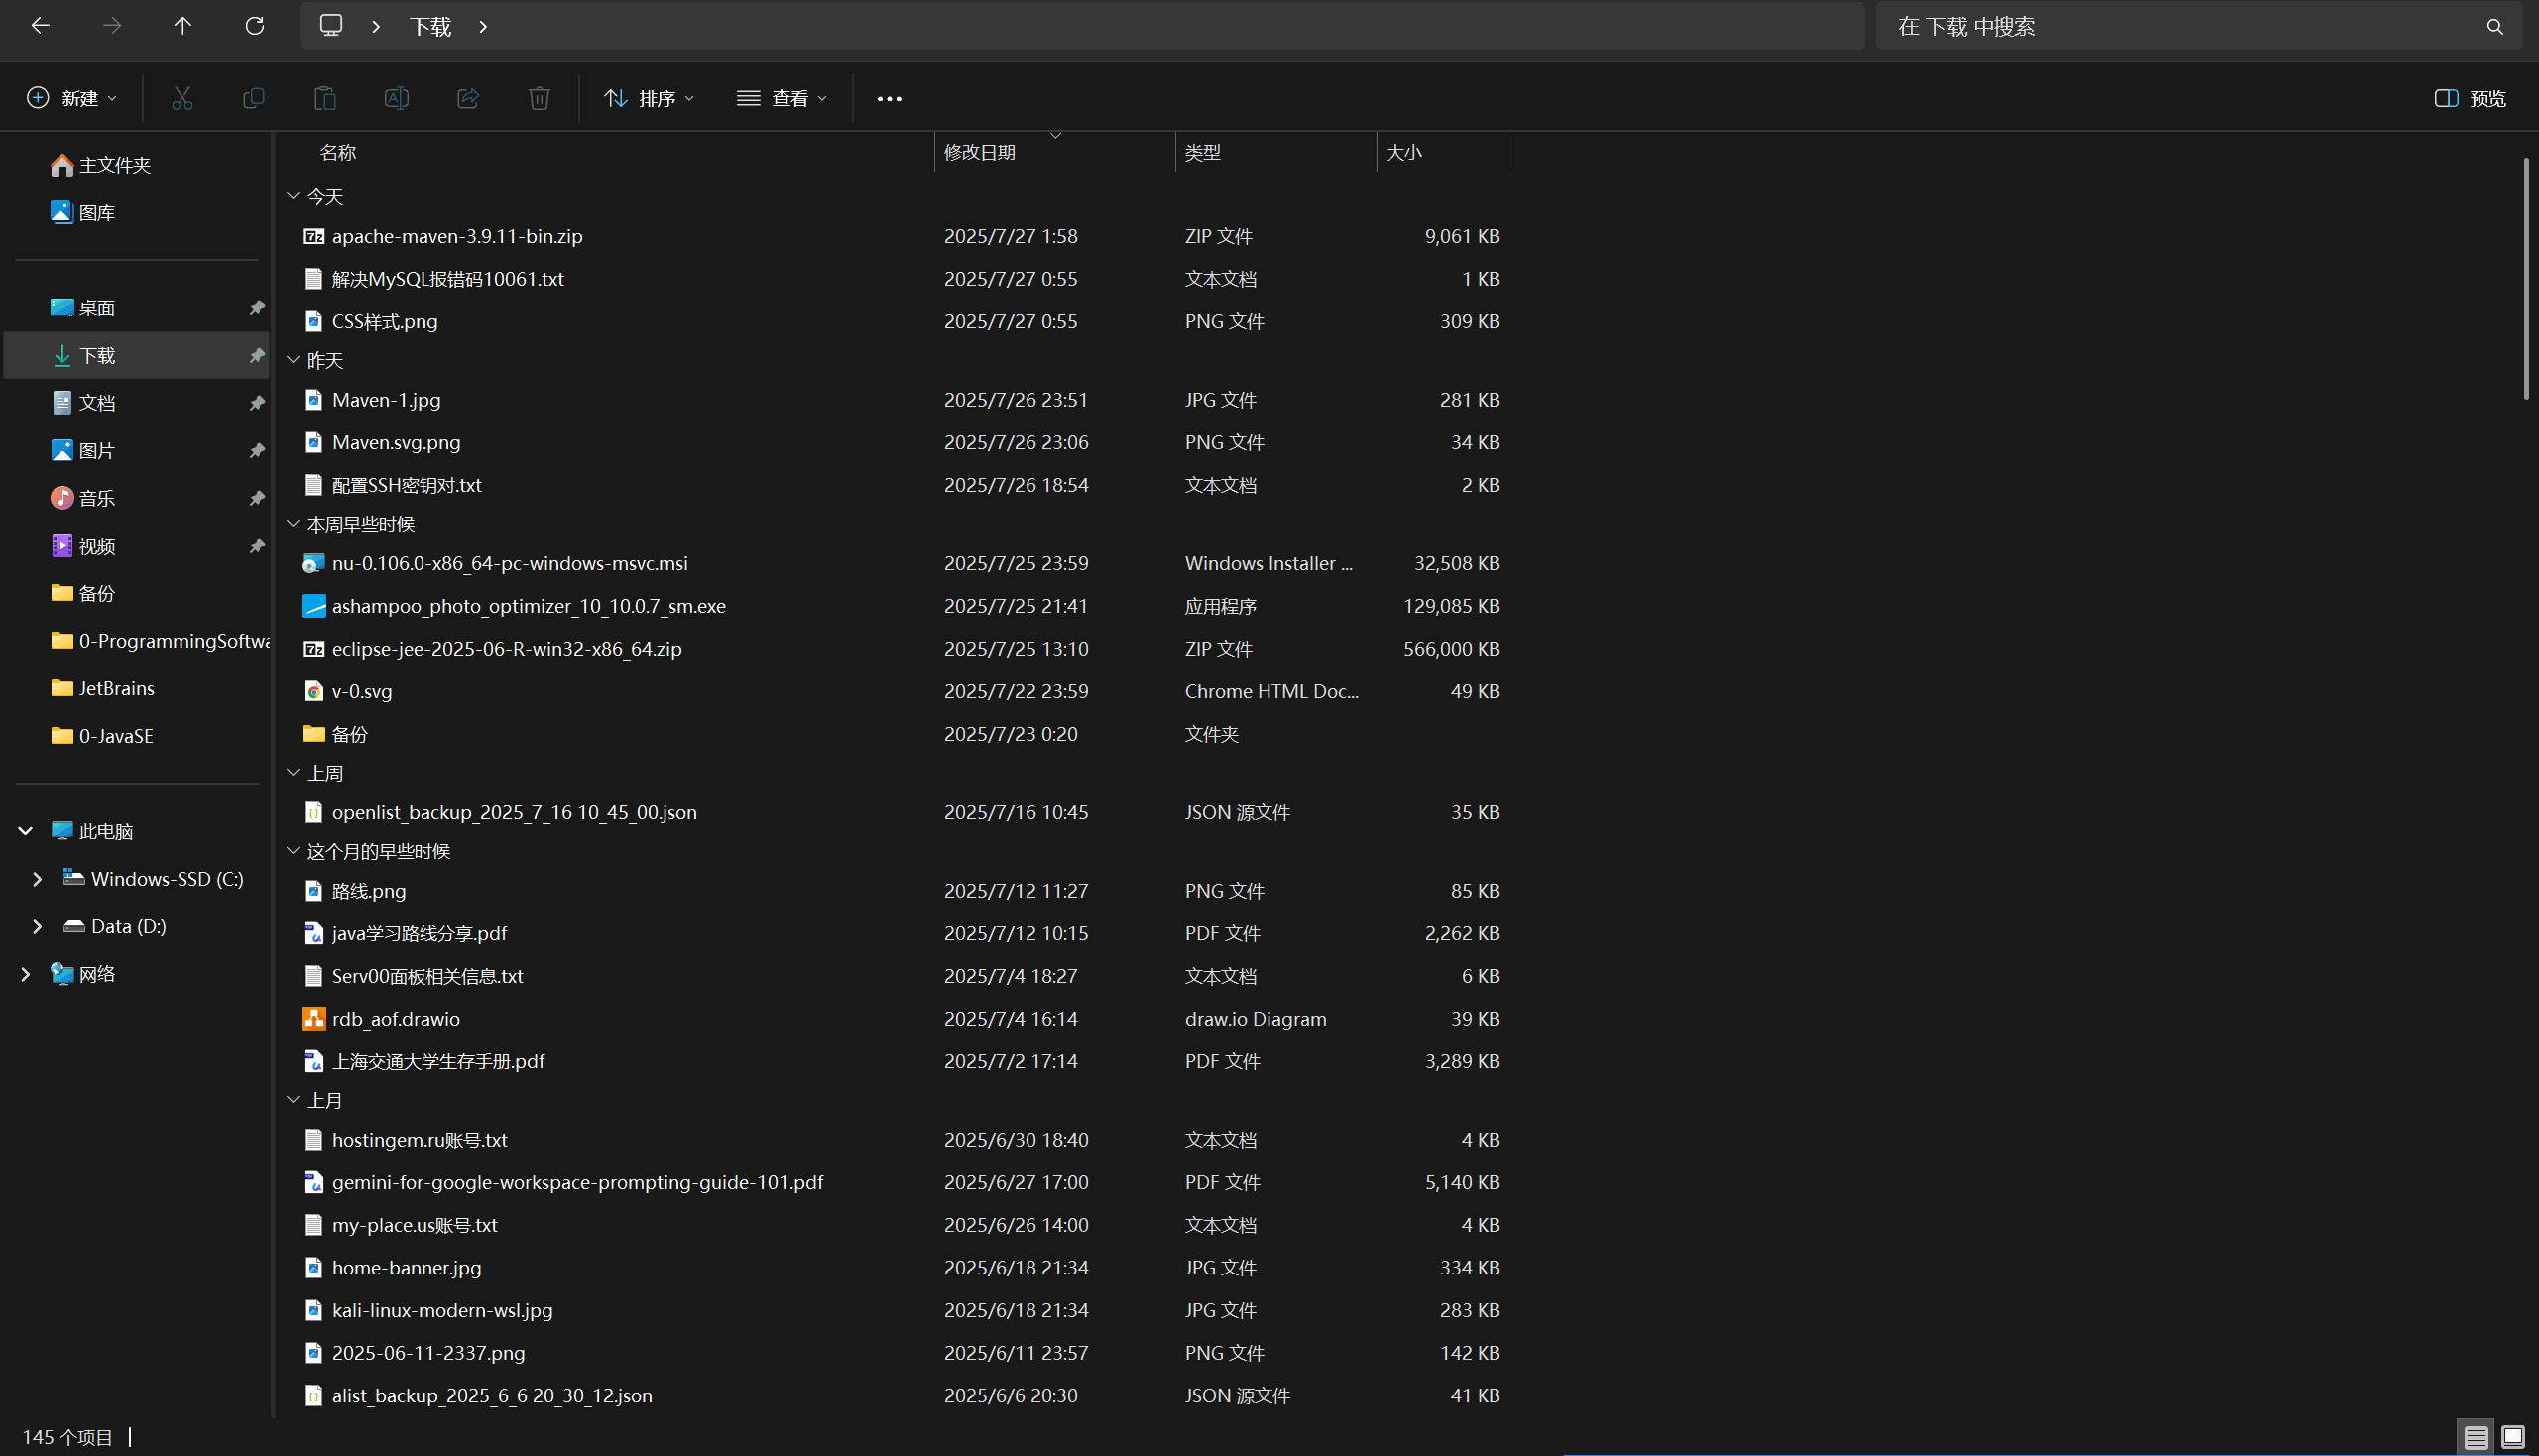
Task: Expand Windows-SSD (C:) drive in tree
Action: pos(37,879)
